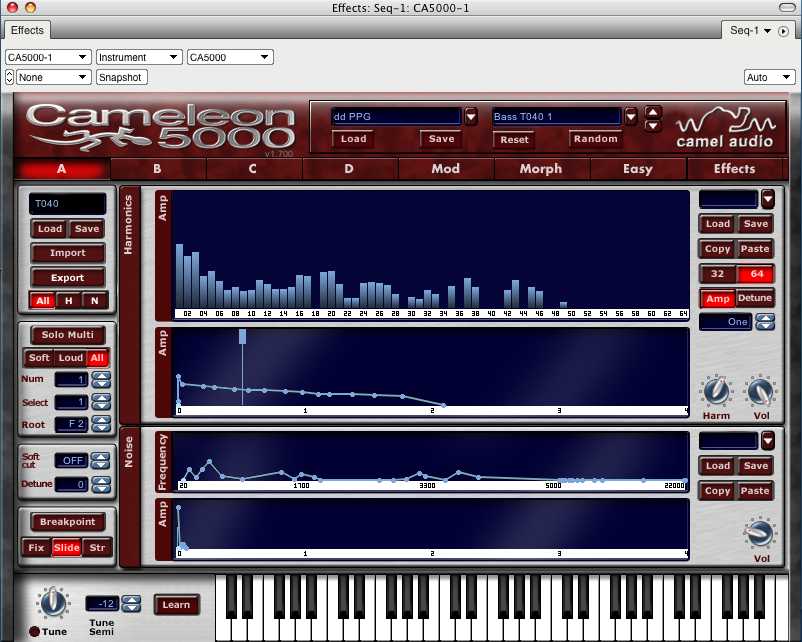Open the harmonics preset dropdown arrow
This screenshot has width=802, height=642.
[x=768, y=199]
